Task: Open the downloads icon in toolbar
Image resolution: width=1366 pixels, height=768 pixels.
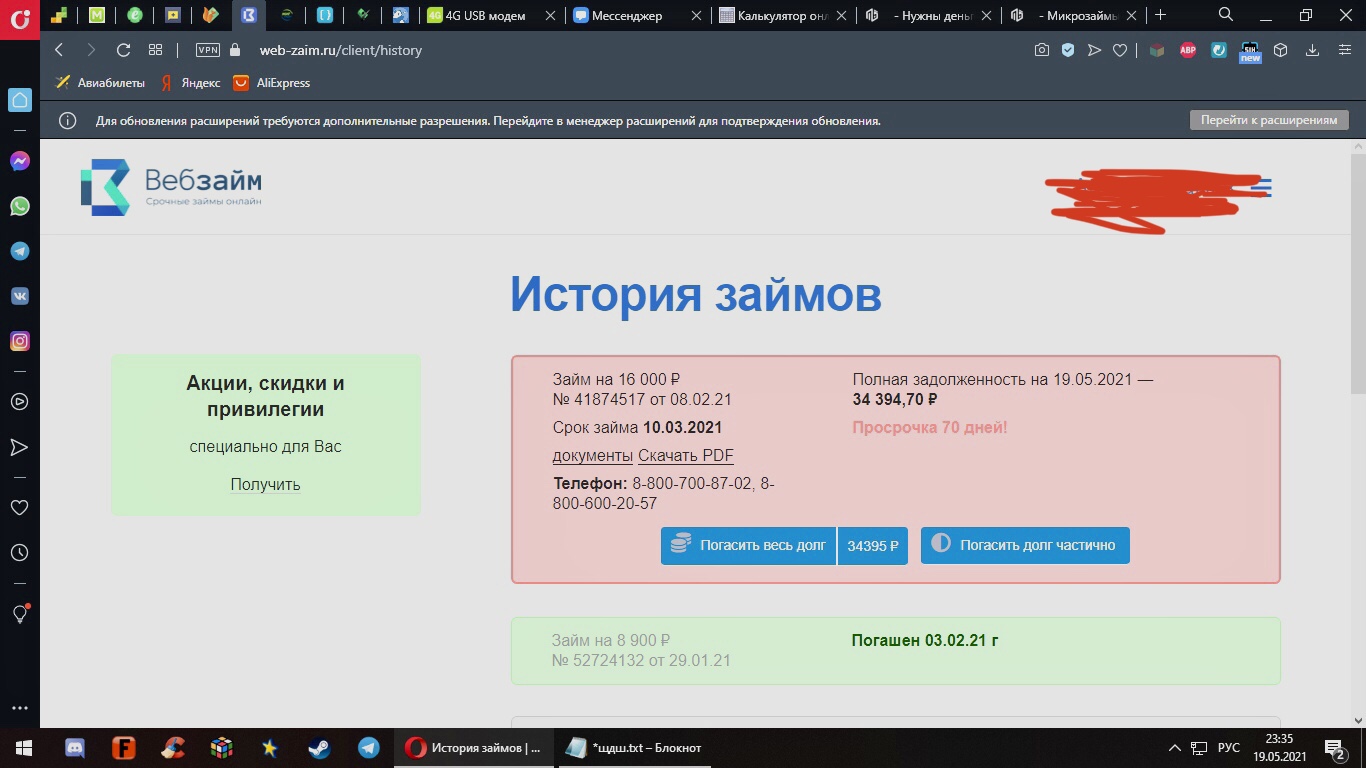Action: click(x=1311, y=50)
